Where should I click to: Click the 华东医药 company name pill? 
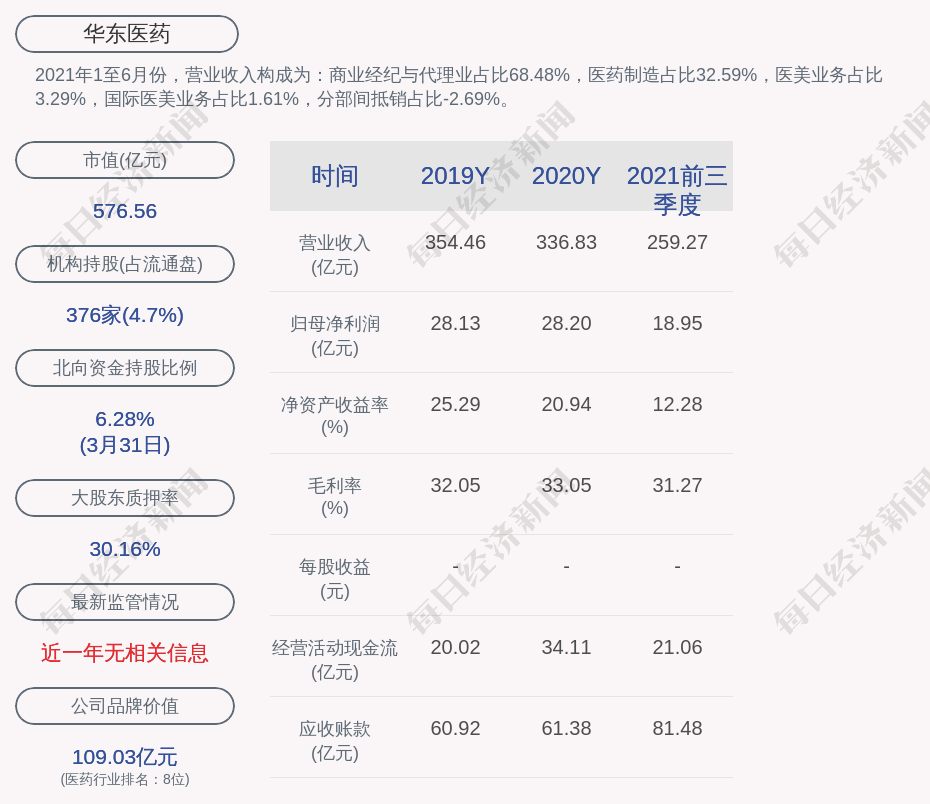click(x=126, y=34)
